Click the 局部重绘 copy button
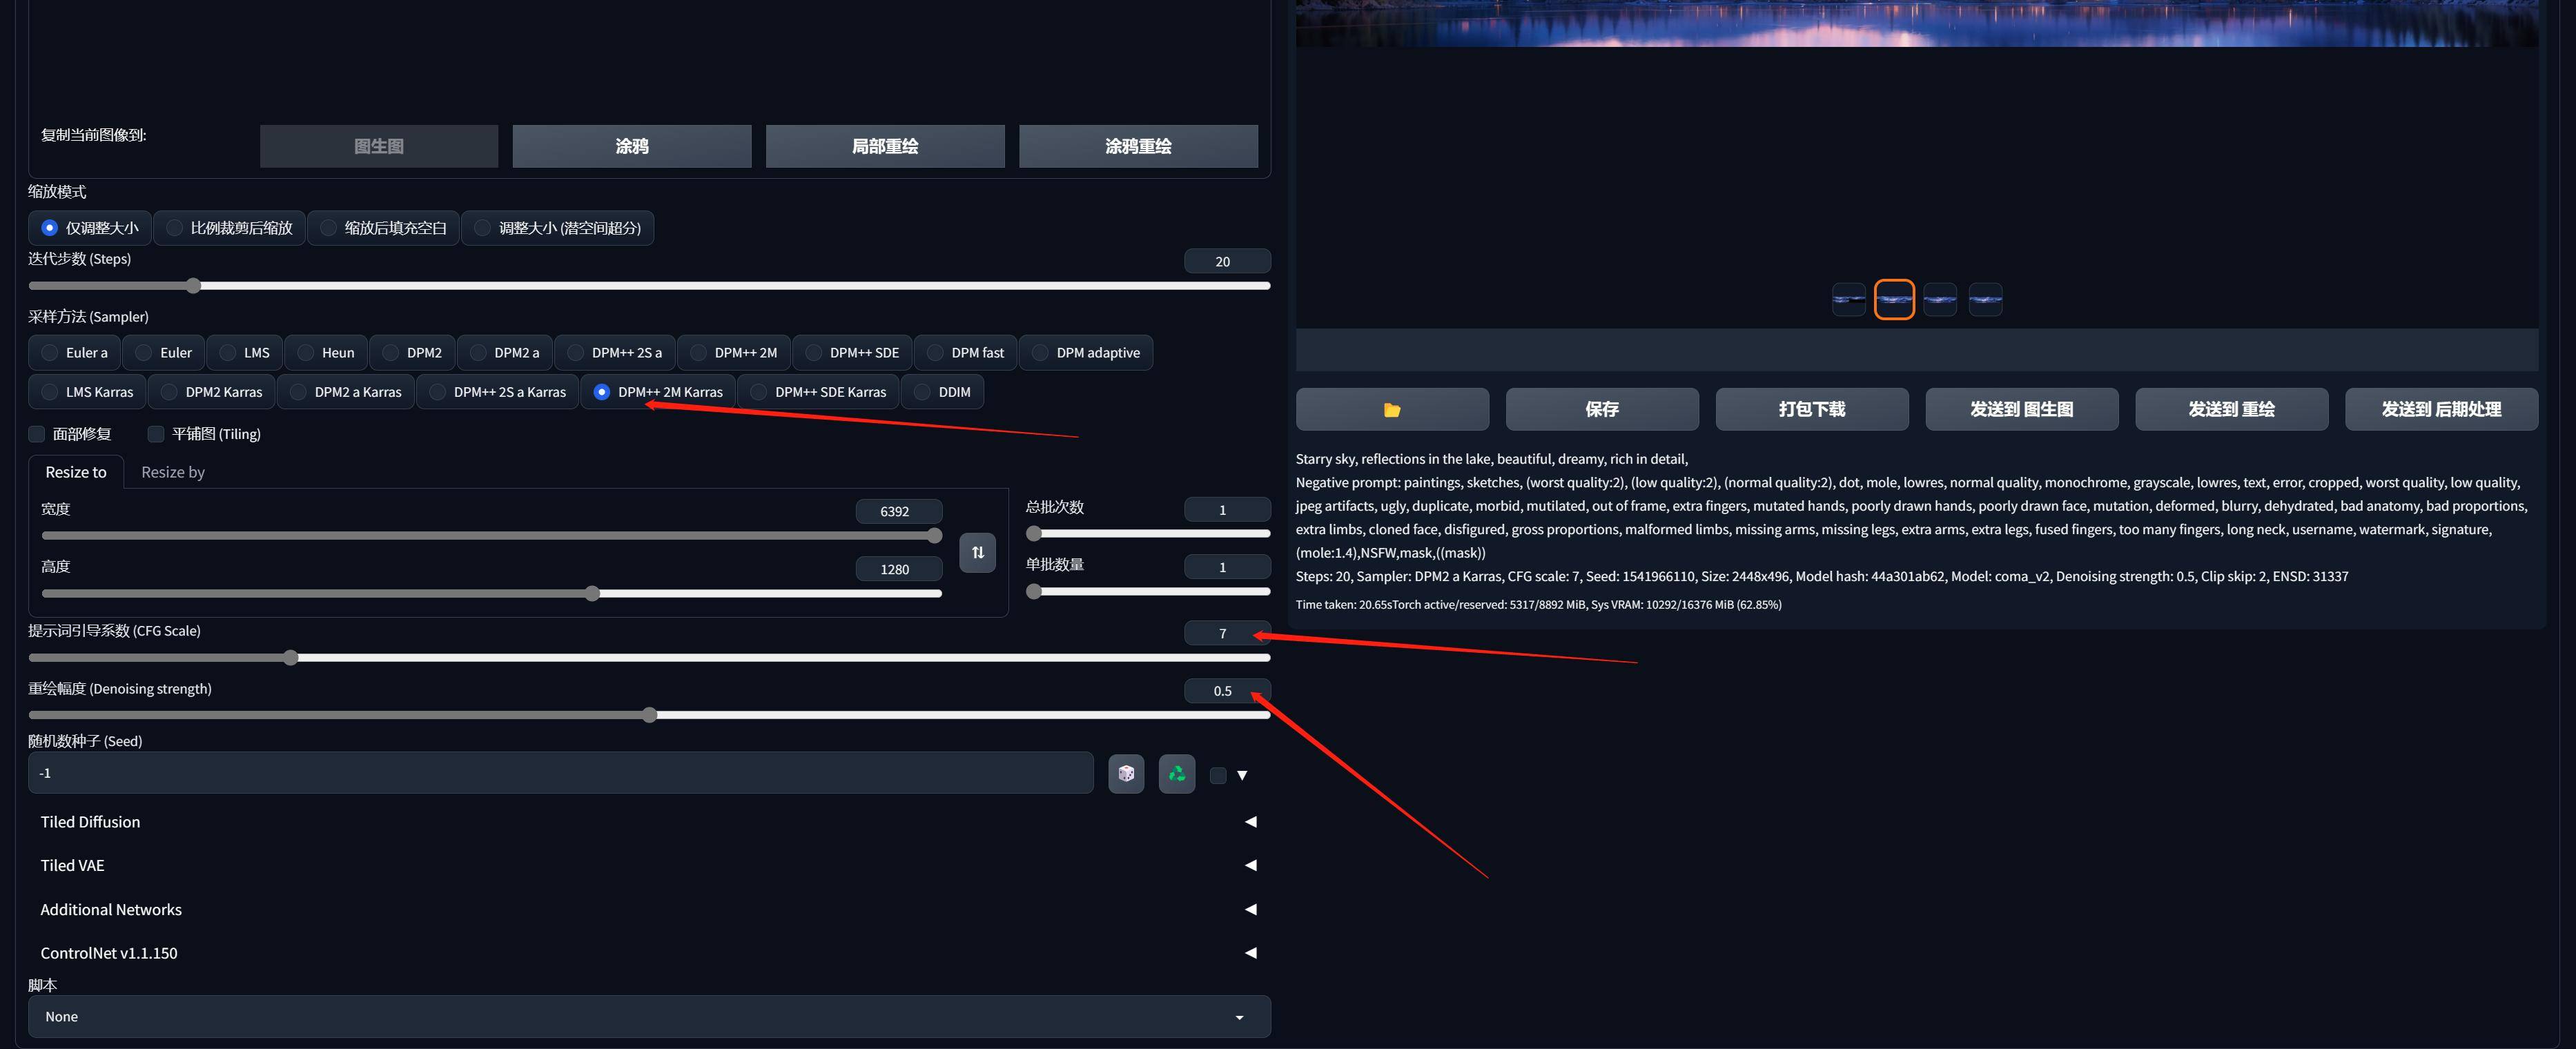The width and height of the screenshot is (2576, 1049). [884, 146]
